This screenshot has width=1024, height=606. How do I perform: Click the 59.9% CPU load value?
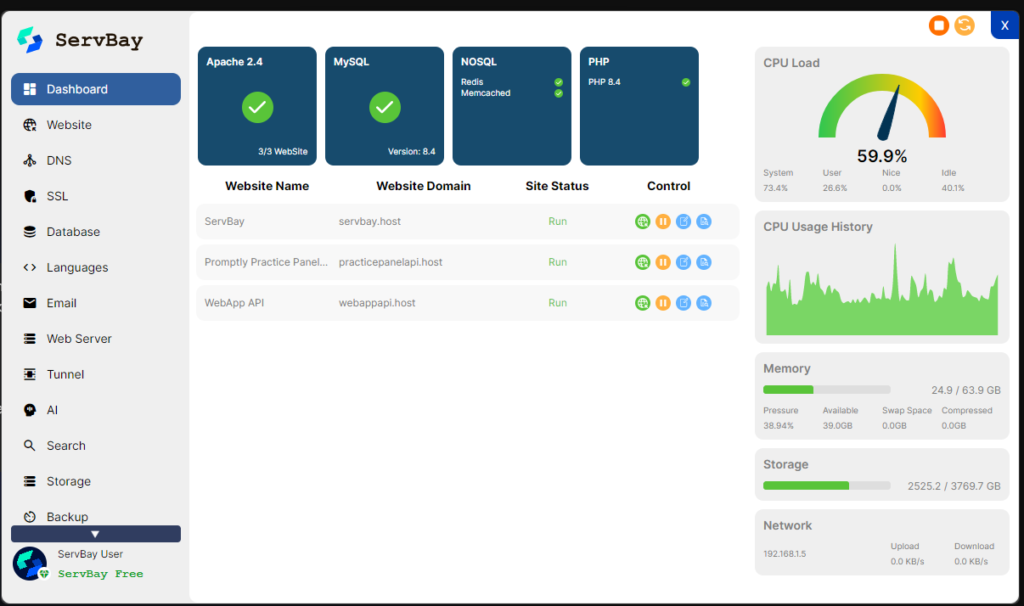[x=882, y=156]
